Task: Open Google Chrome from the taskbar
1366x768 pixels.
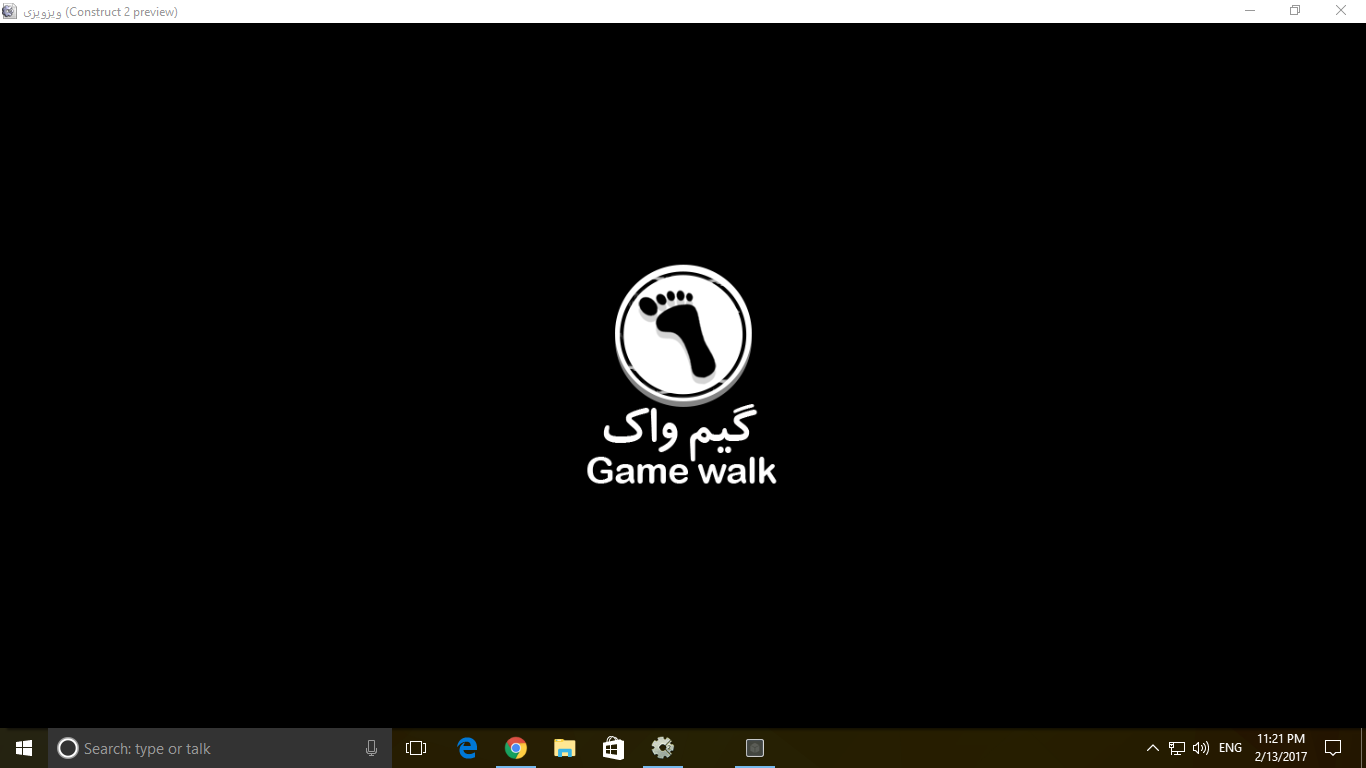Action: [x=516, y=748]
